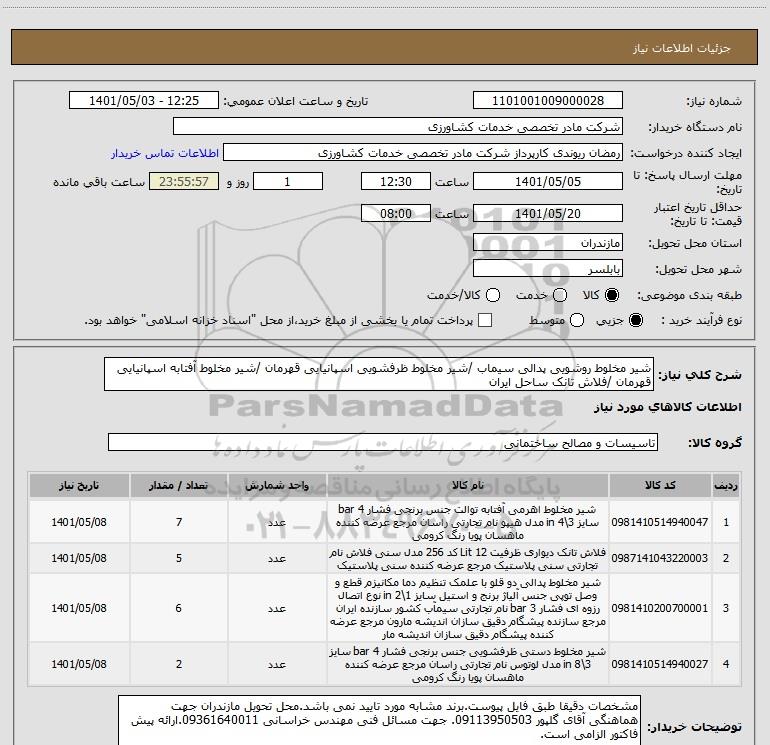Click the کد کالا column header
This screenshot has width=770, height=745.
point(660,486)
